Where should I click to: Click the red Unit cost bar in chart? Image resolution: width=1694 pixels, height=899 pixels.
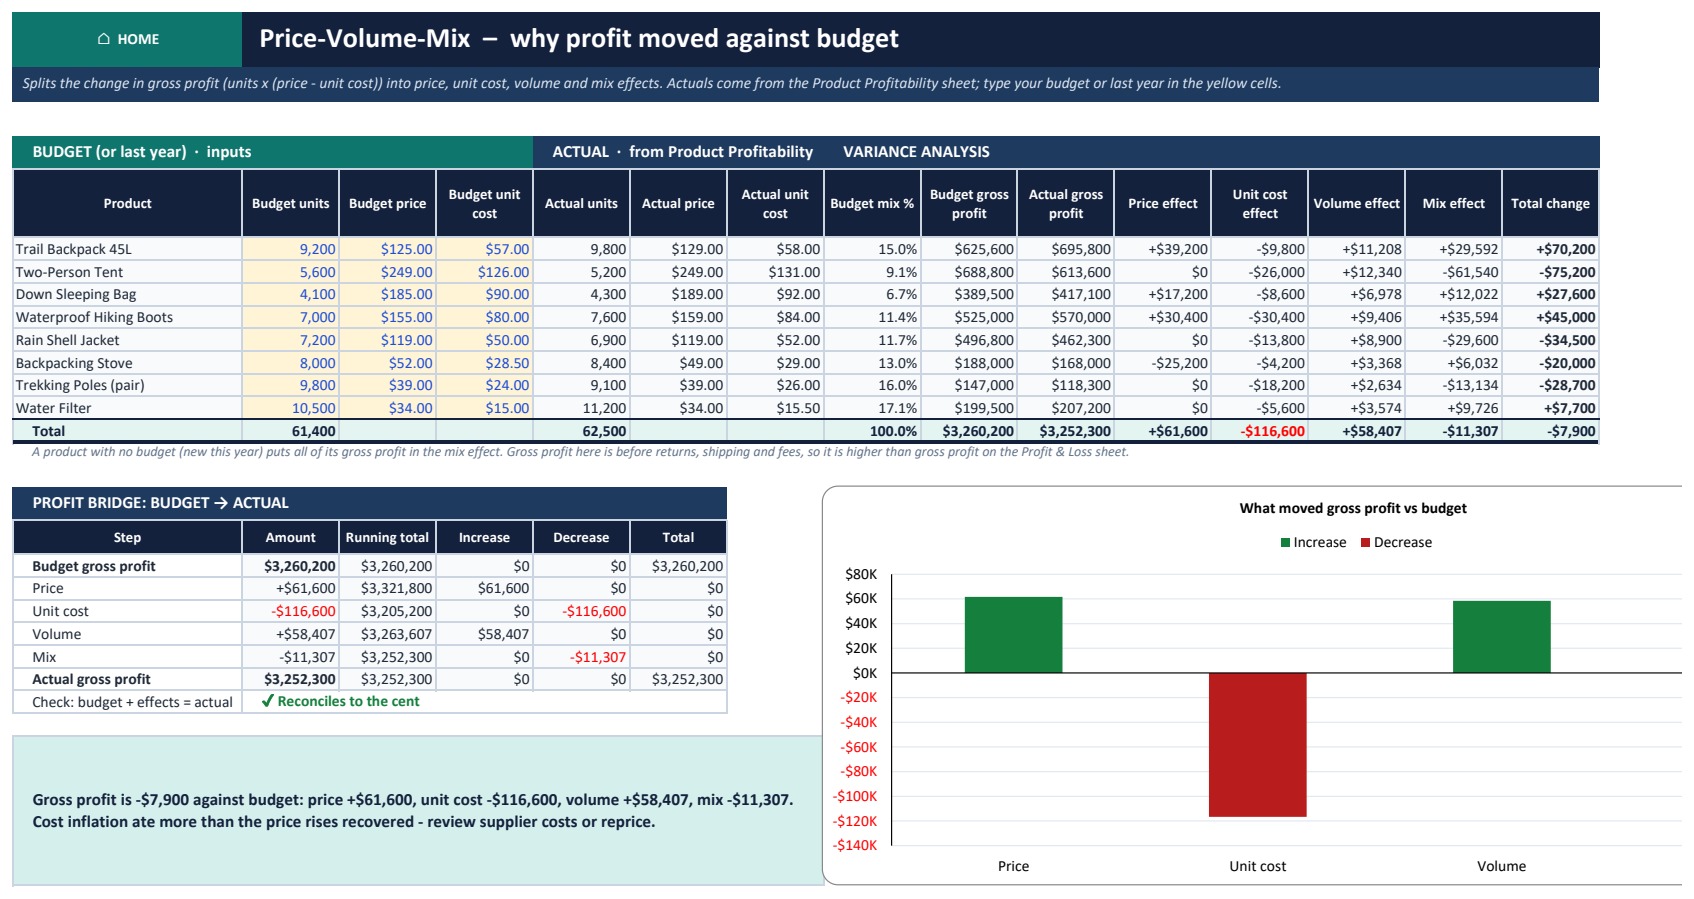coord(1257,745)
